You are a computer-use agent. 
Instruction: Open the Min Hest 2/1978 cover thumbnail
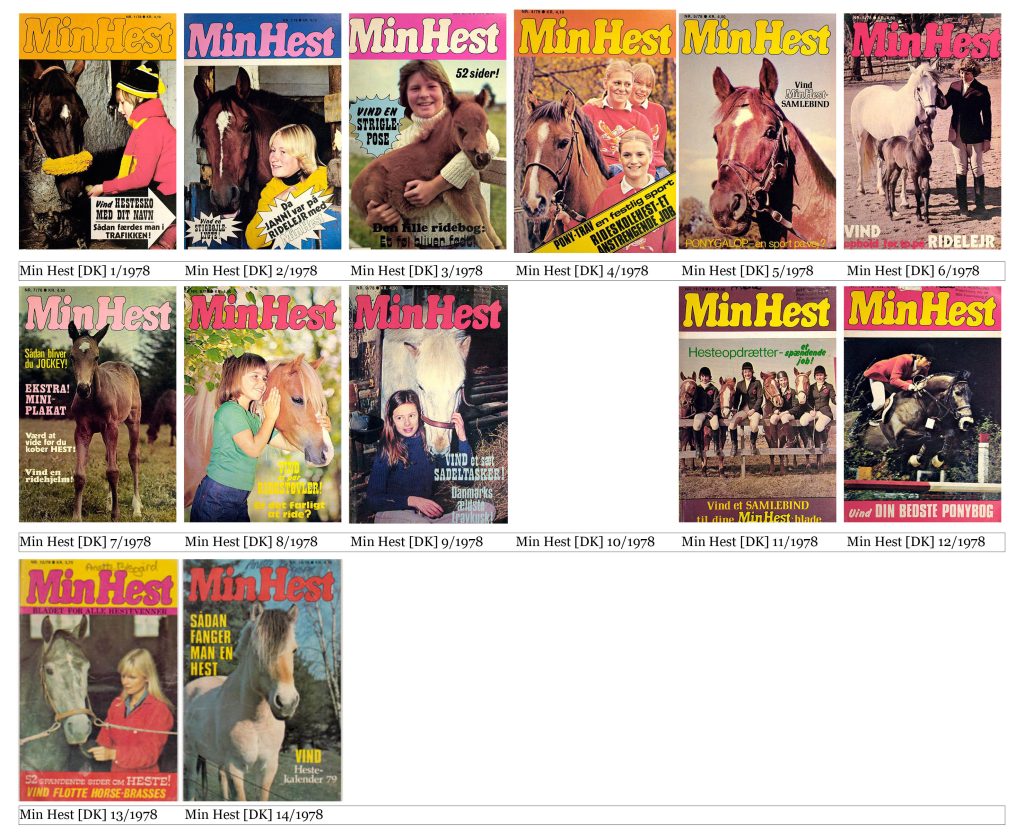click(263, 131)
